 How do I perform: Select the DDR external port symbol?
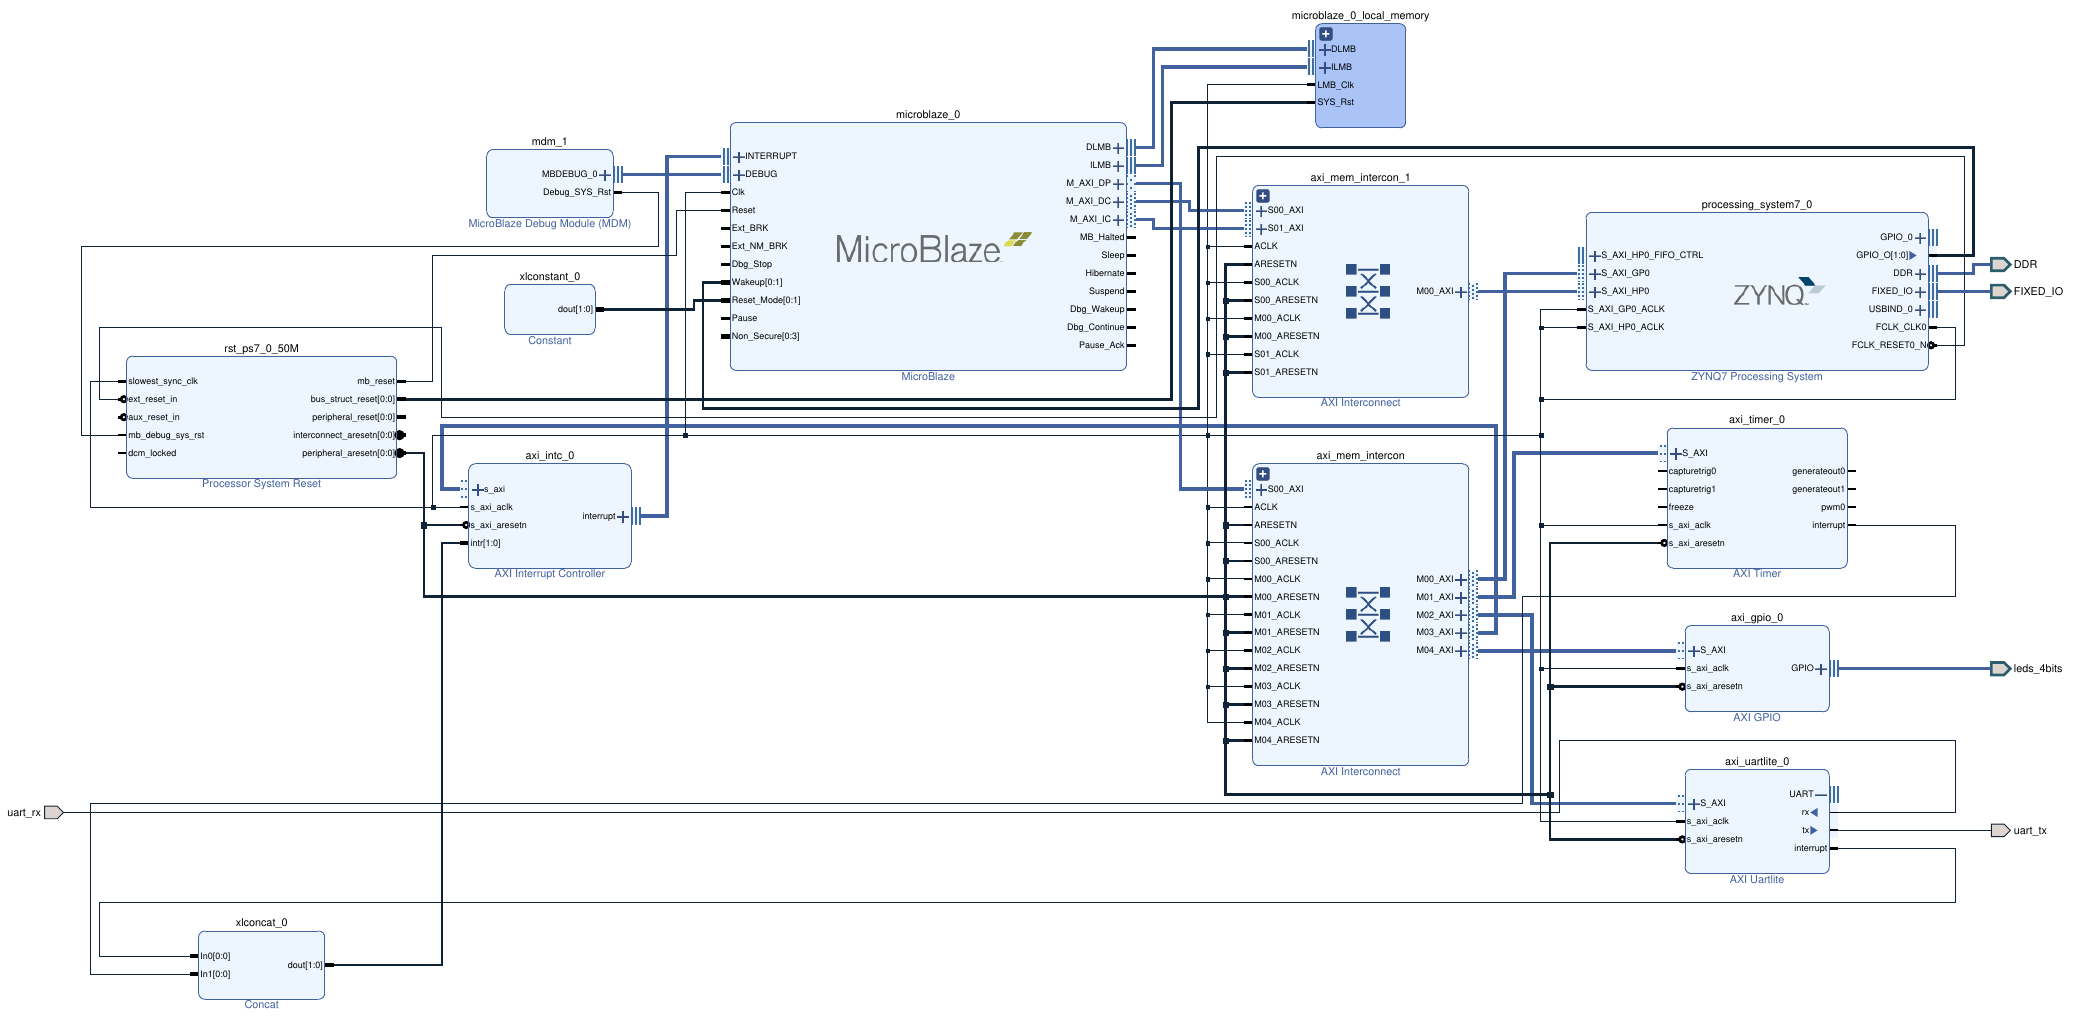coord(1999,265)
